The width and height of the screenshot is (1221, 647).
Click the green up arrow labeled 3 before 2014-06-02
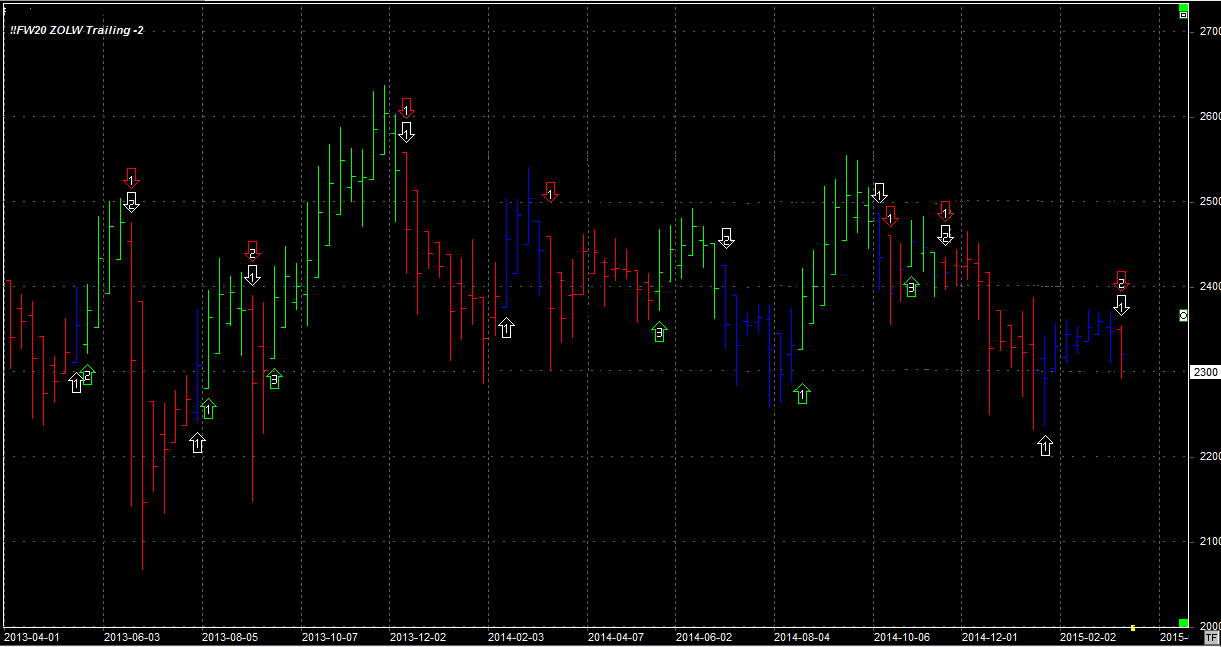click(x=658, y=332)
